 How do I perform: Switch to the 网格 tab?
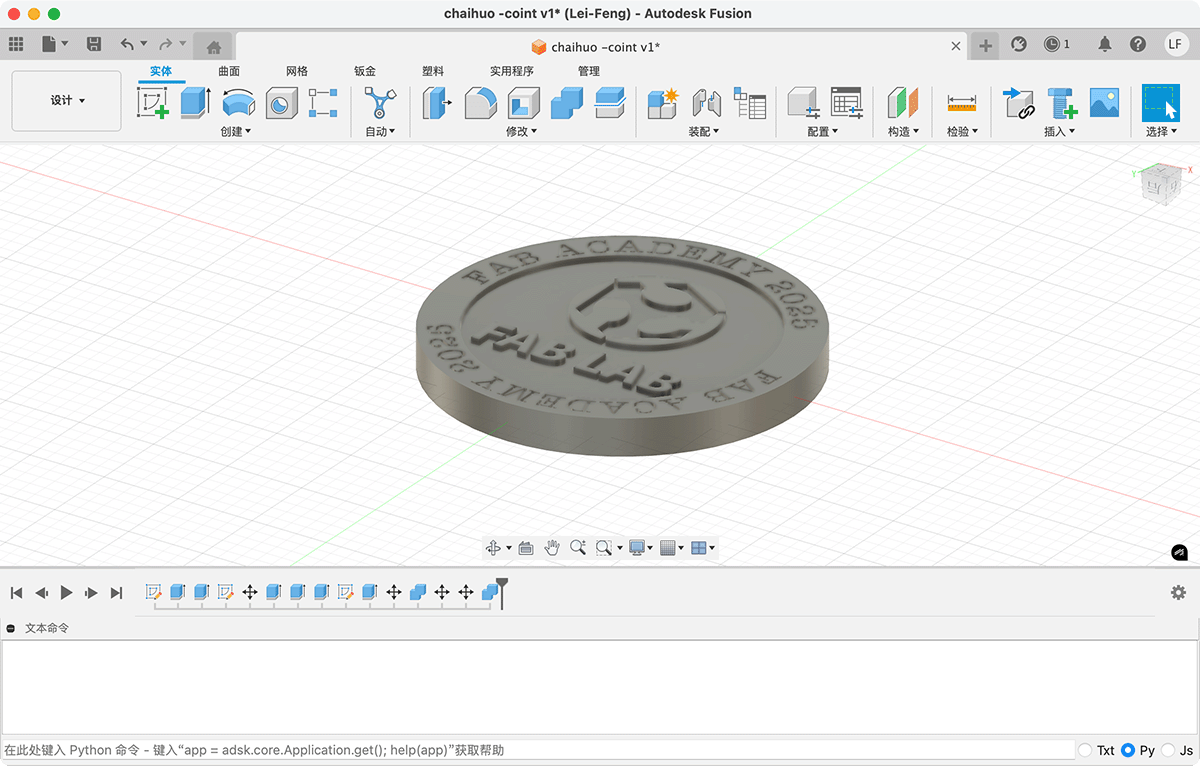[297, 71]
